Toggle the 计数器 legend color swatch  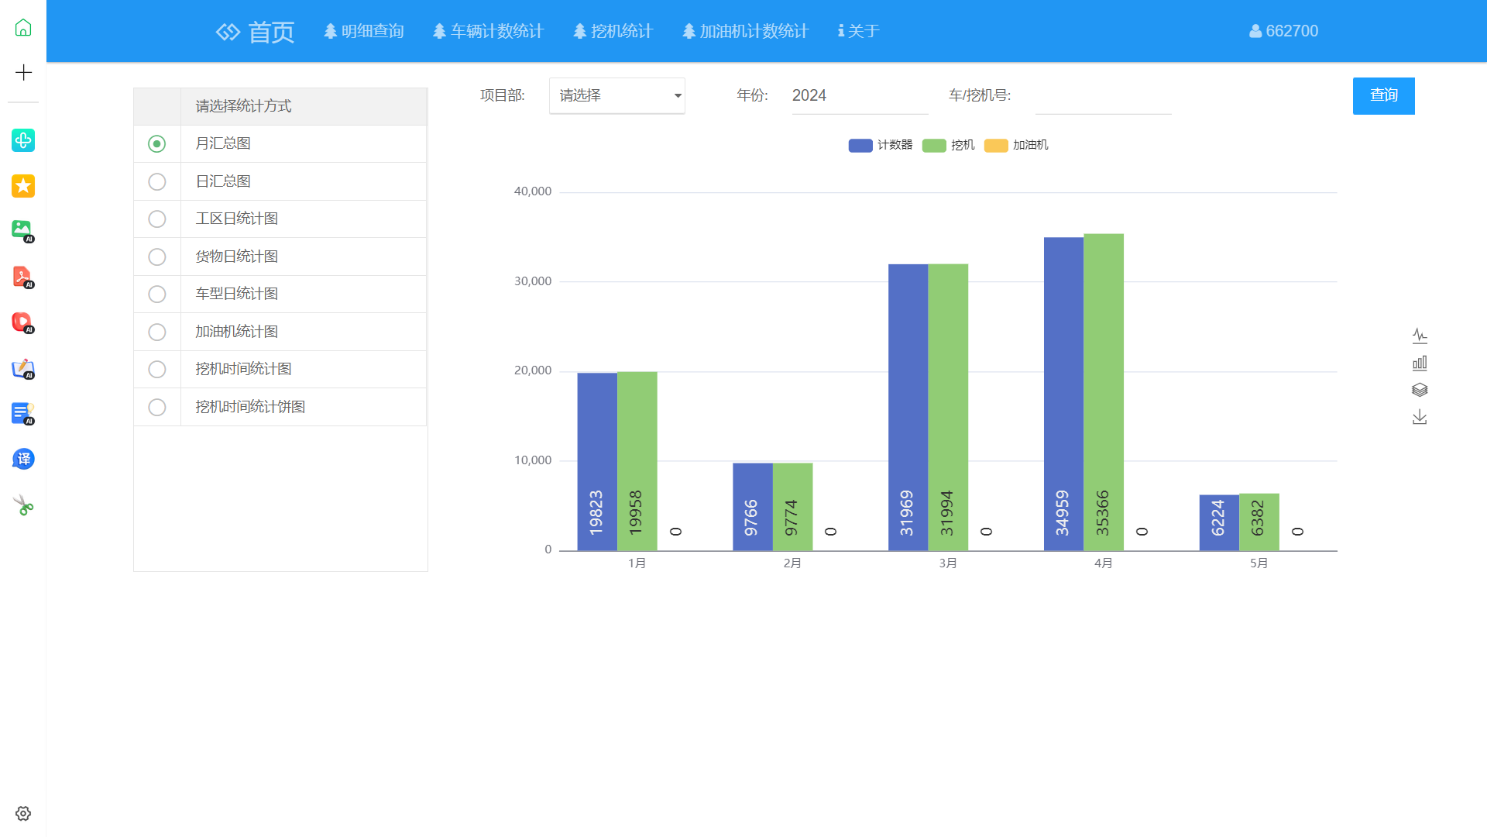click(860, 146)
